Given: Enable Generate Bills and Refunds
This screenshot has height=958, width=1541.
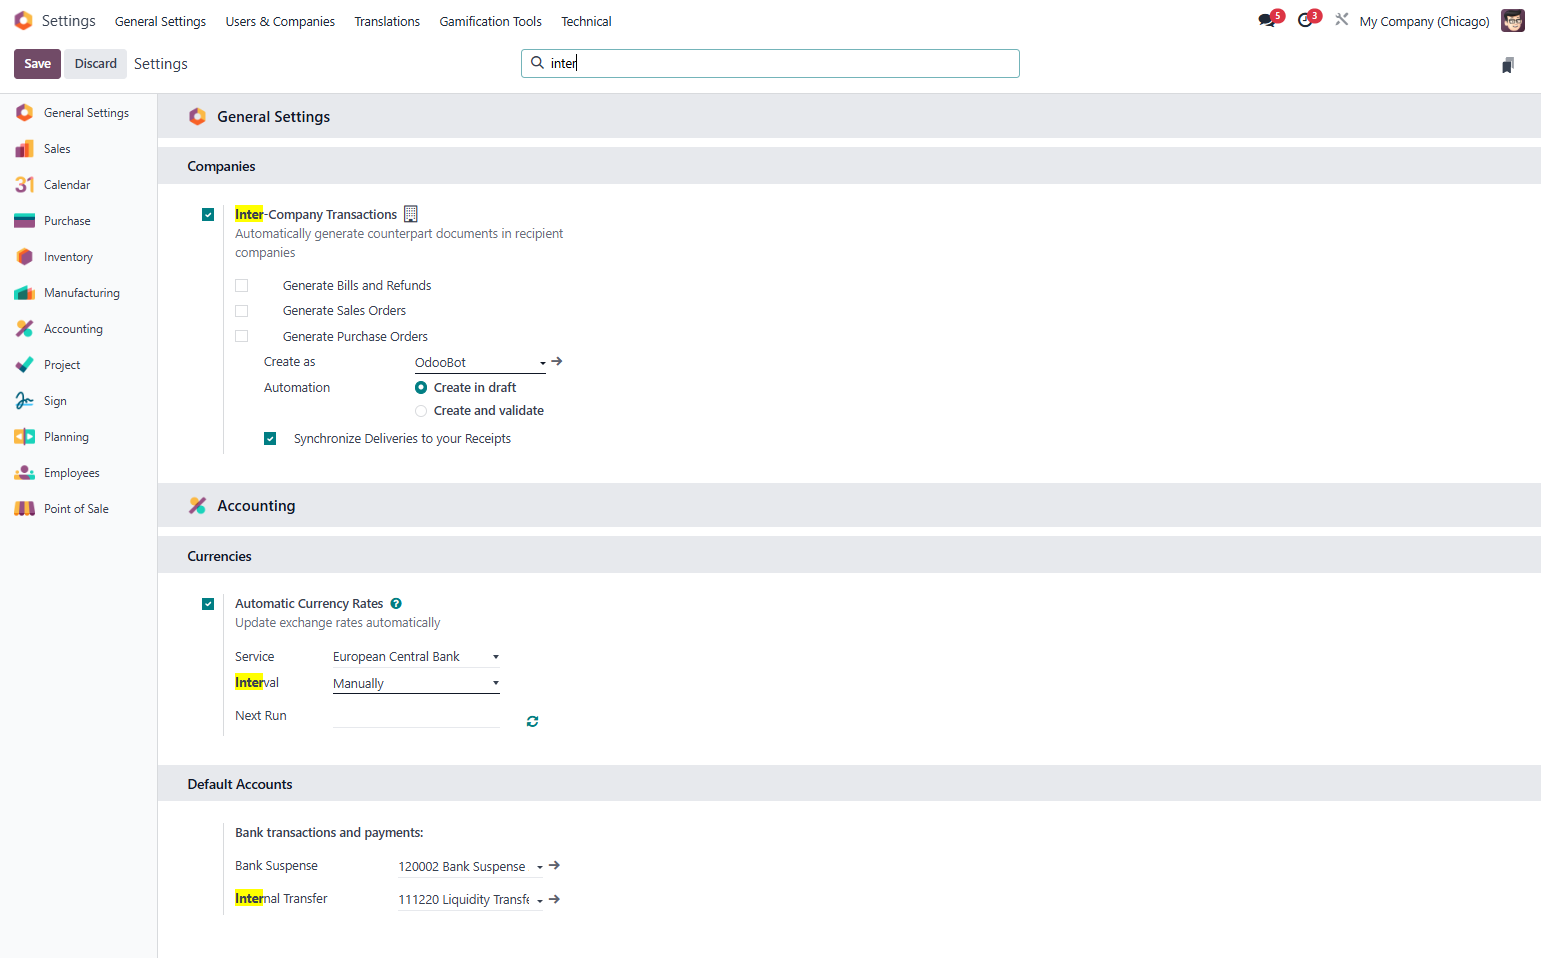Looking at the screenshot, I should (x=241, y=285).
